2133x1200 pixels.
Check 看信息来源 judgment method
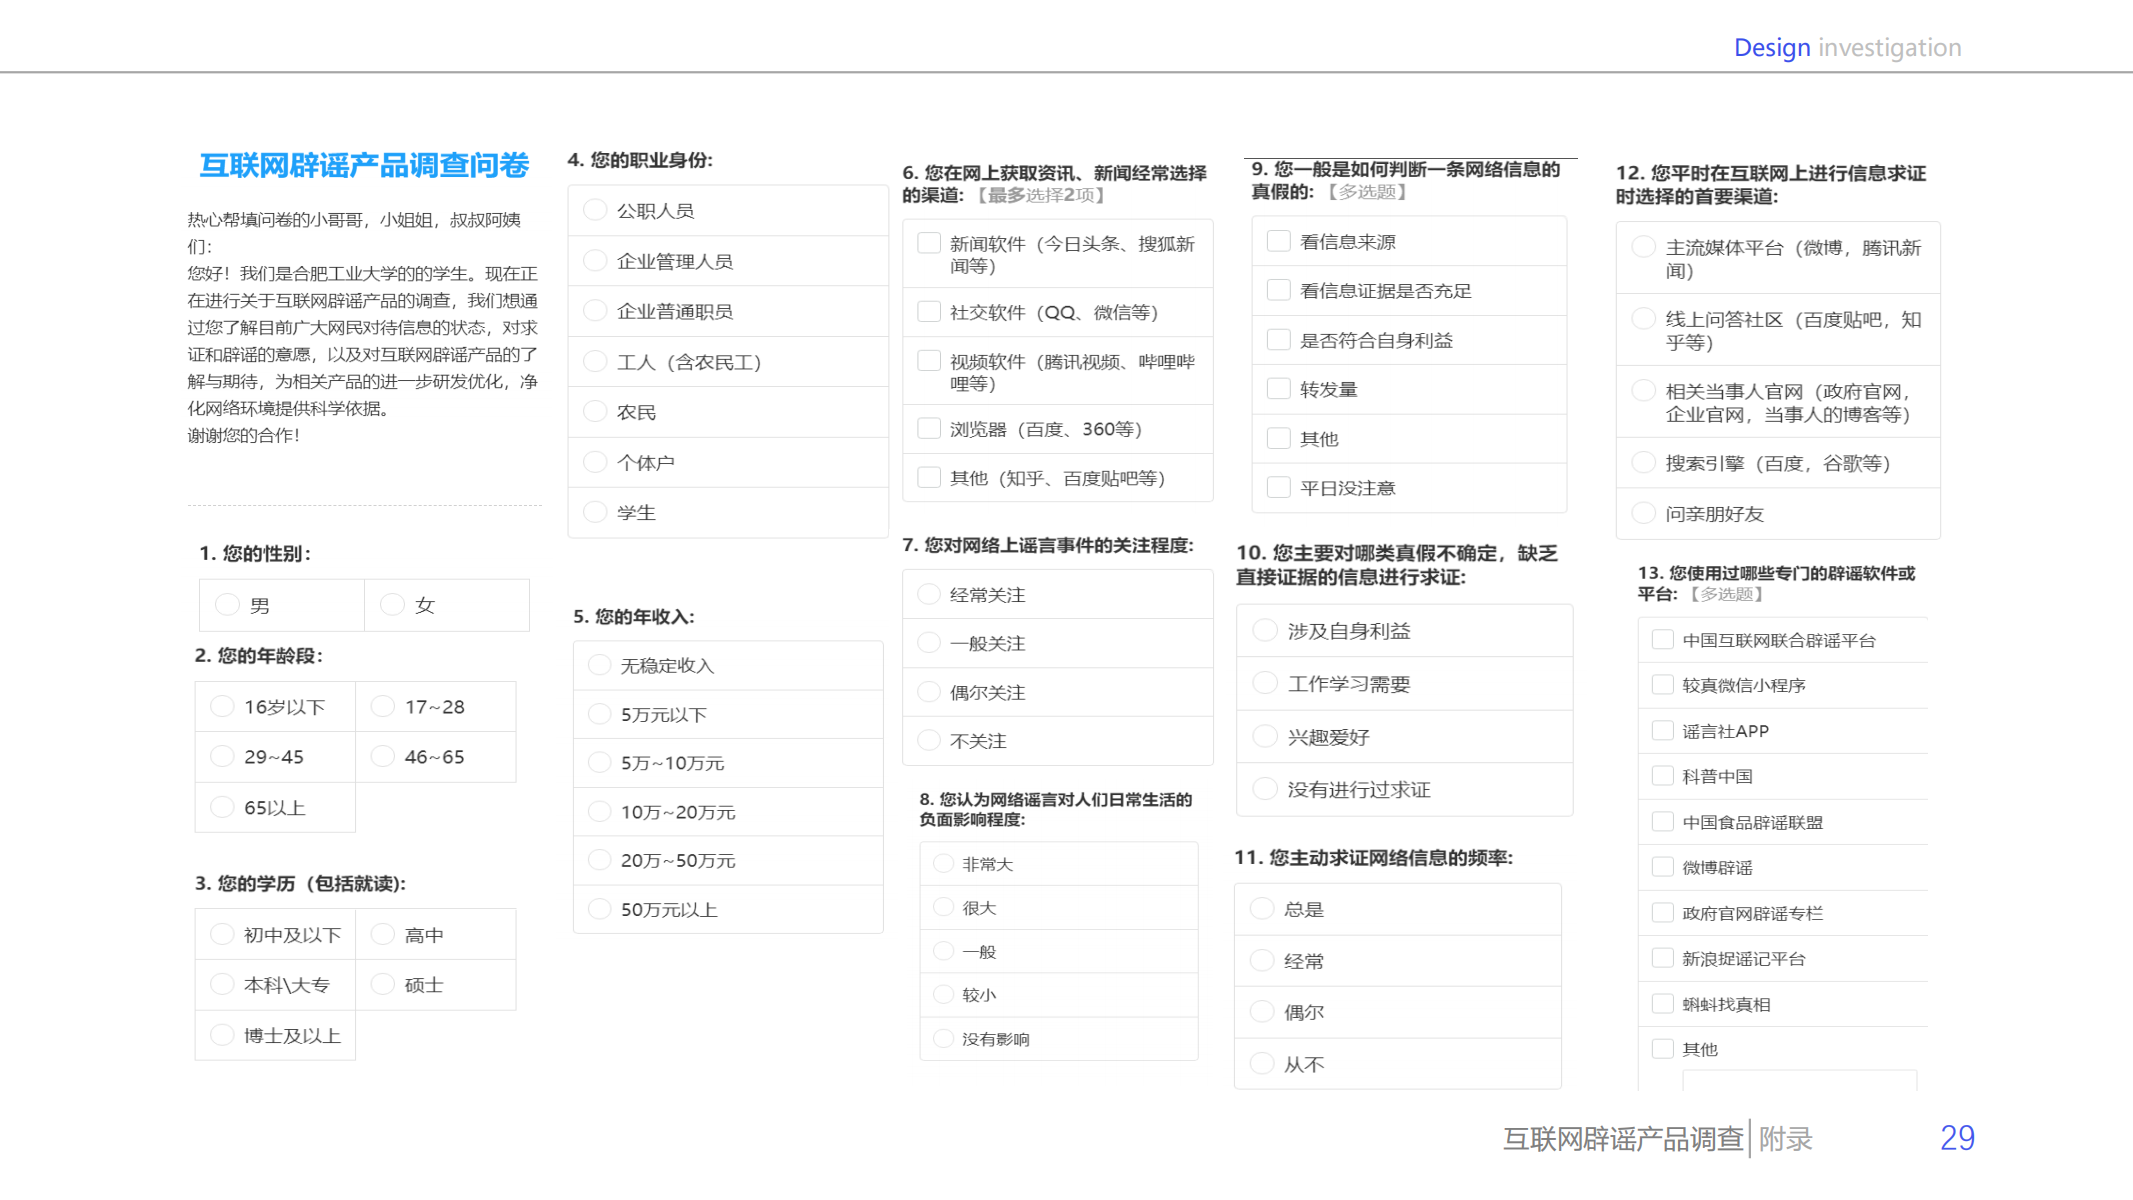[x=1278, y=240]
